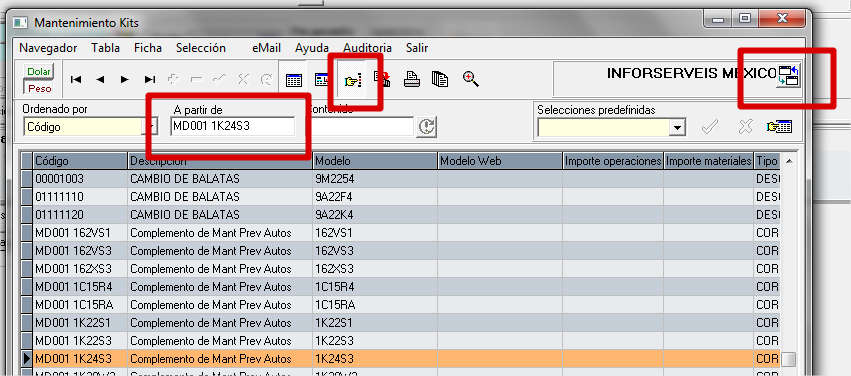
Task: Jump to the last record
Action: pyautogui.click(x=150, y=80)
